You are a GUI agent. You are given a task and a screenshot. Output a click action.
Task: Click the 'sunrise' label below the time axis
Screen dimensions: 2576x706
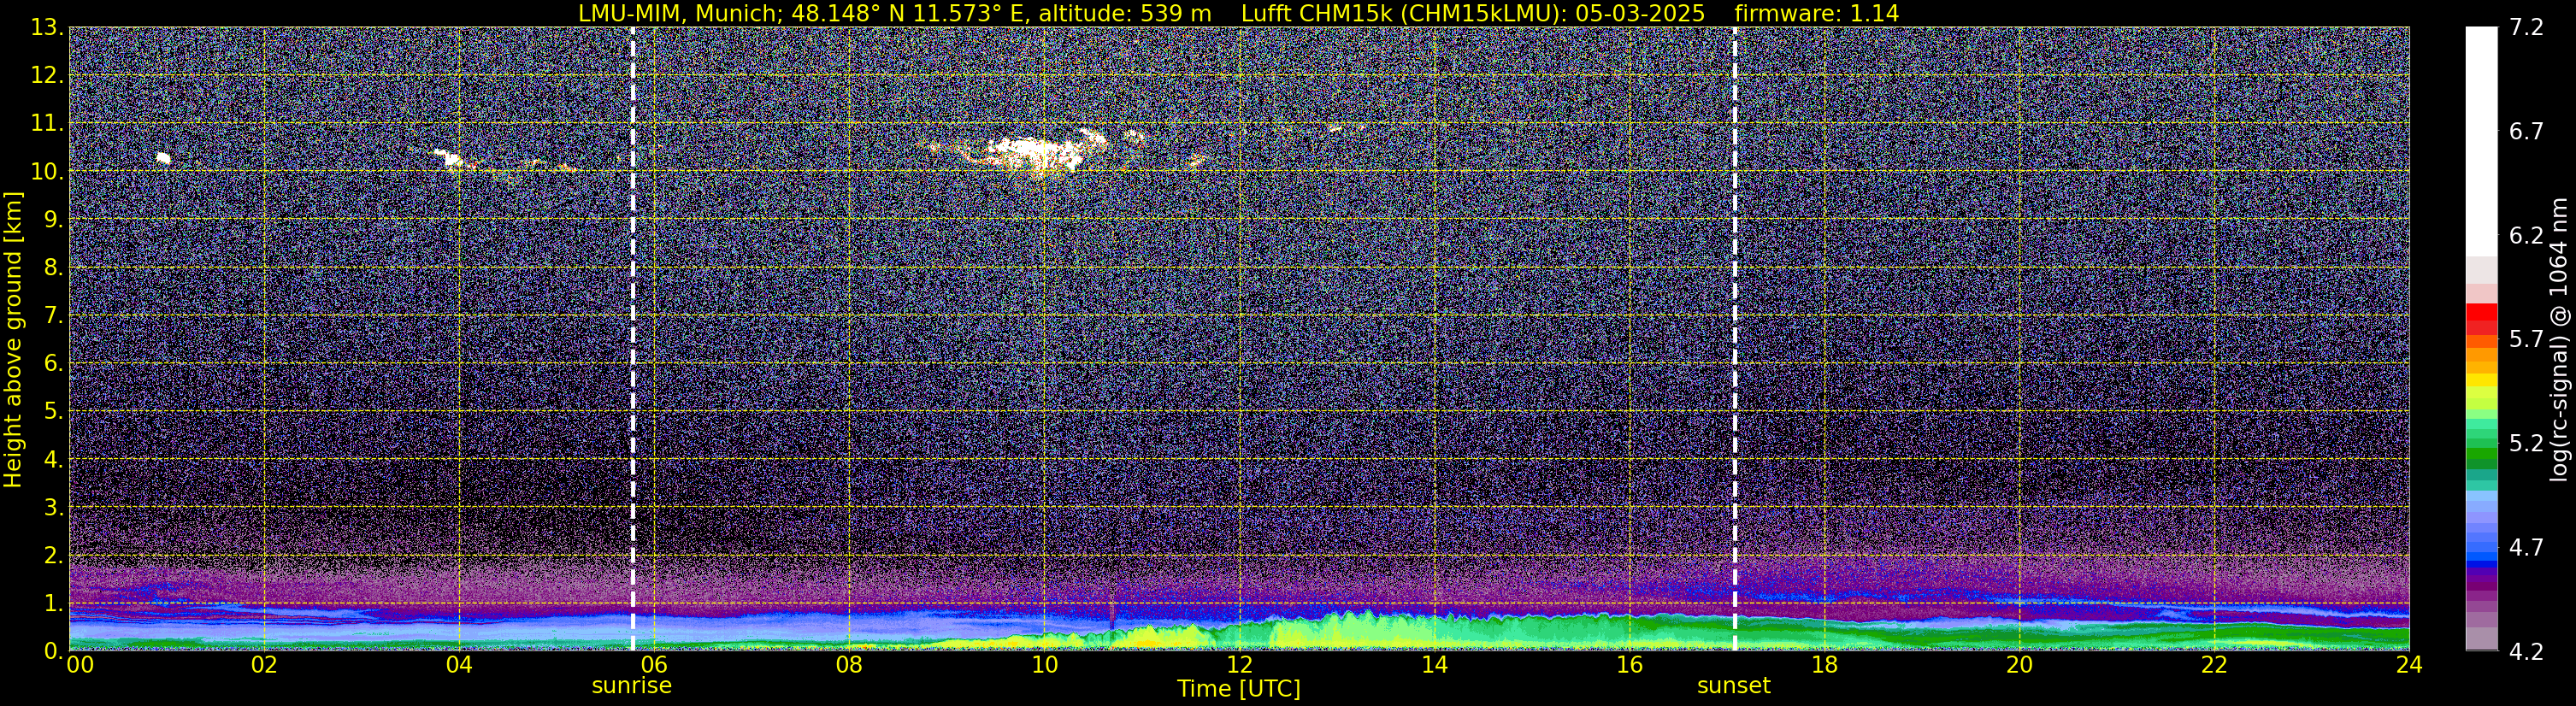coord(632,686)
